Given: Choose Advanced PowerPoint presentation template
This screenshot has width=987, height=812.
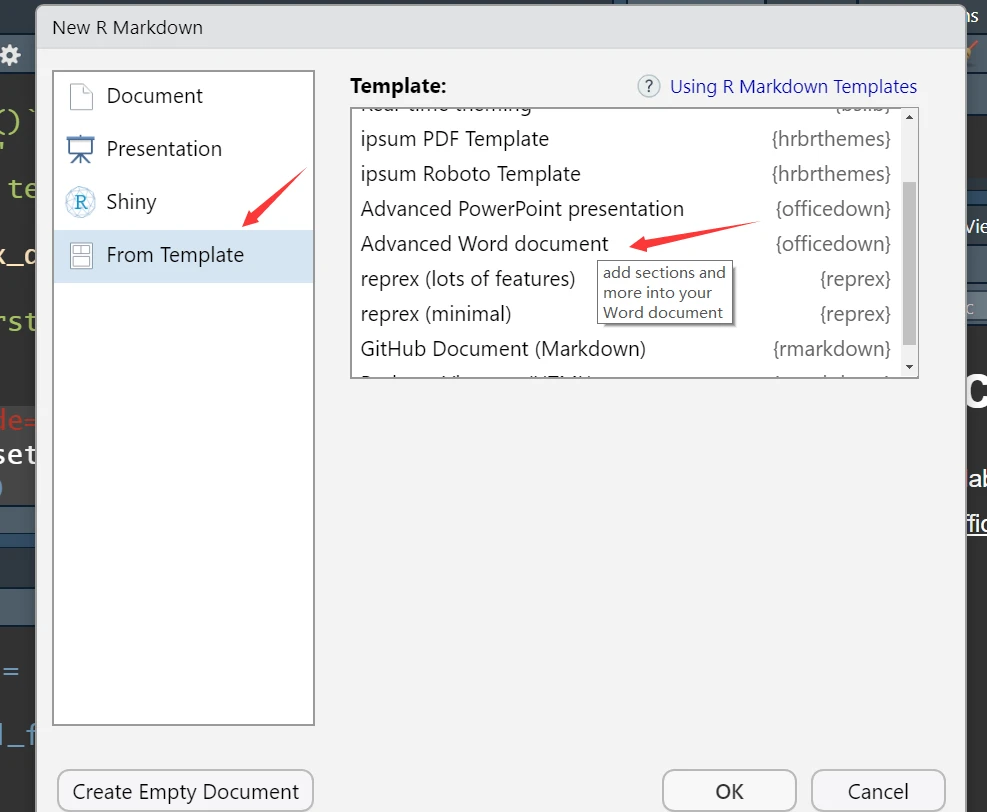Looking at the screenshot, I should (522, 209).
